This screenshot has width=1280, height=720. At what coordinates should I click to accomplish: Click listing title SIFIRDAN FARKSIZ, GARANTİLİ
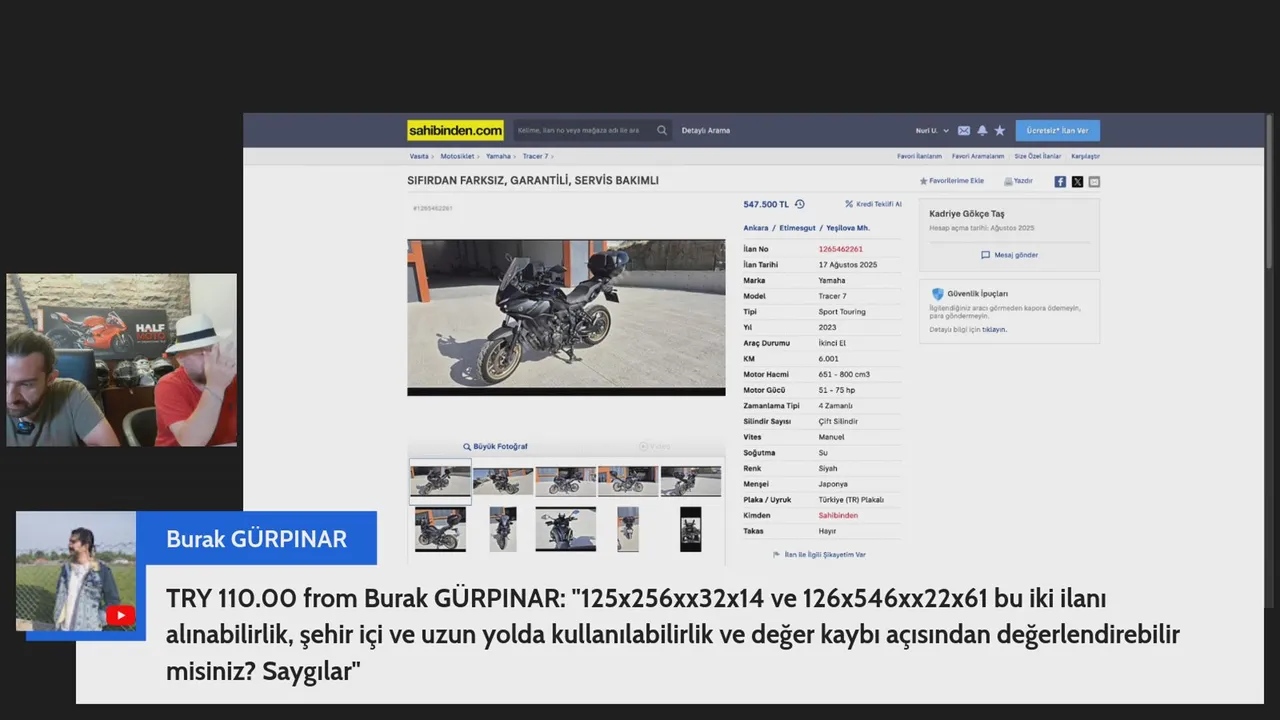click(532, 181)
